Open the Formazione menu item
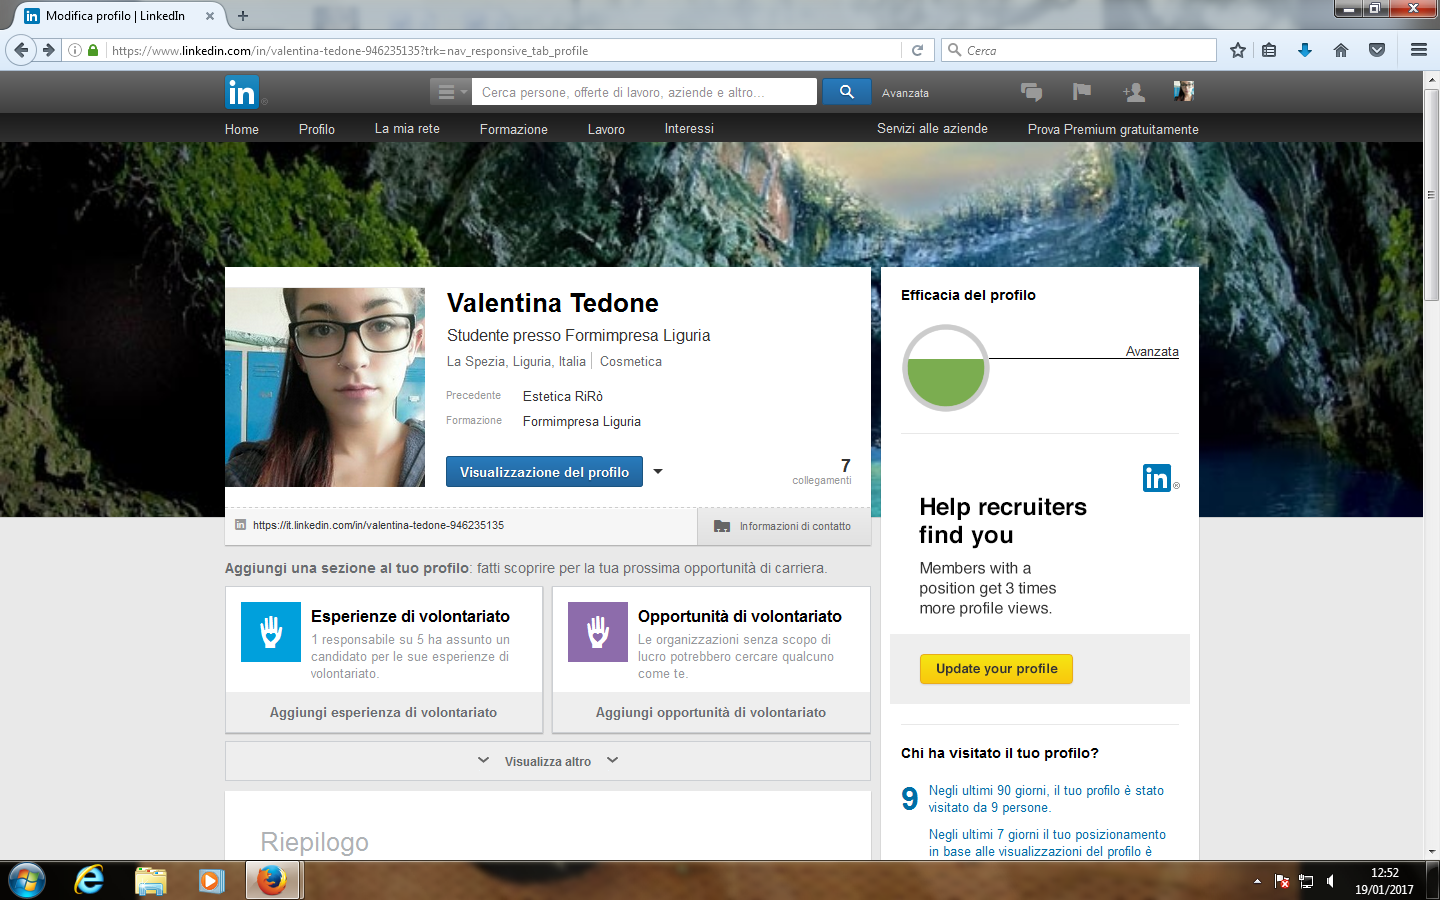The width and height of the screenshot is (1440, 900). coord(514,129)
